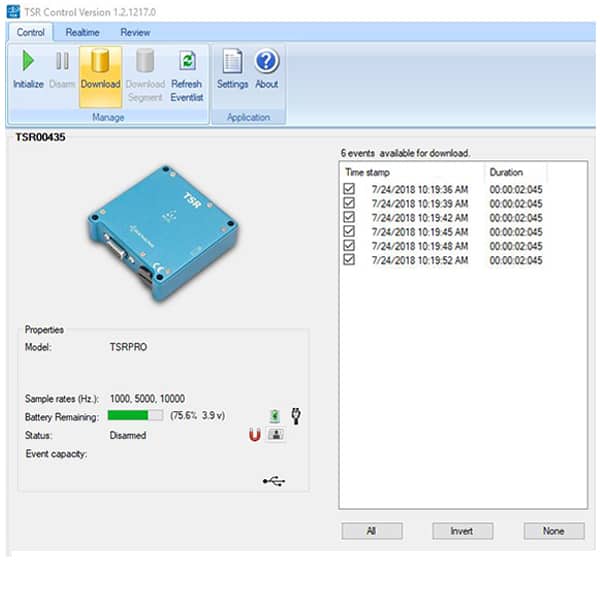Click the power plug icon
This screenshot has width=600, height=600.
click(296, 415)
